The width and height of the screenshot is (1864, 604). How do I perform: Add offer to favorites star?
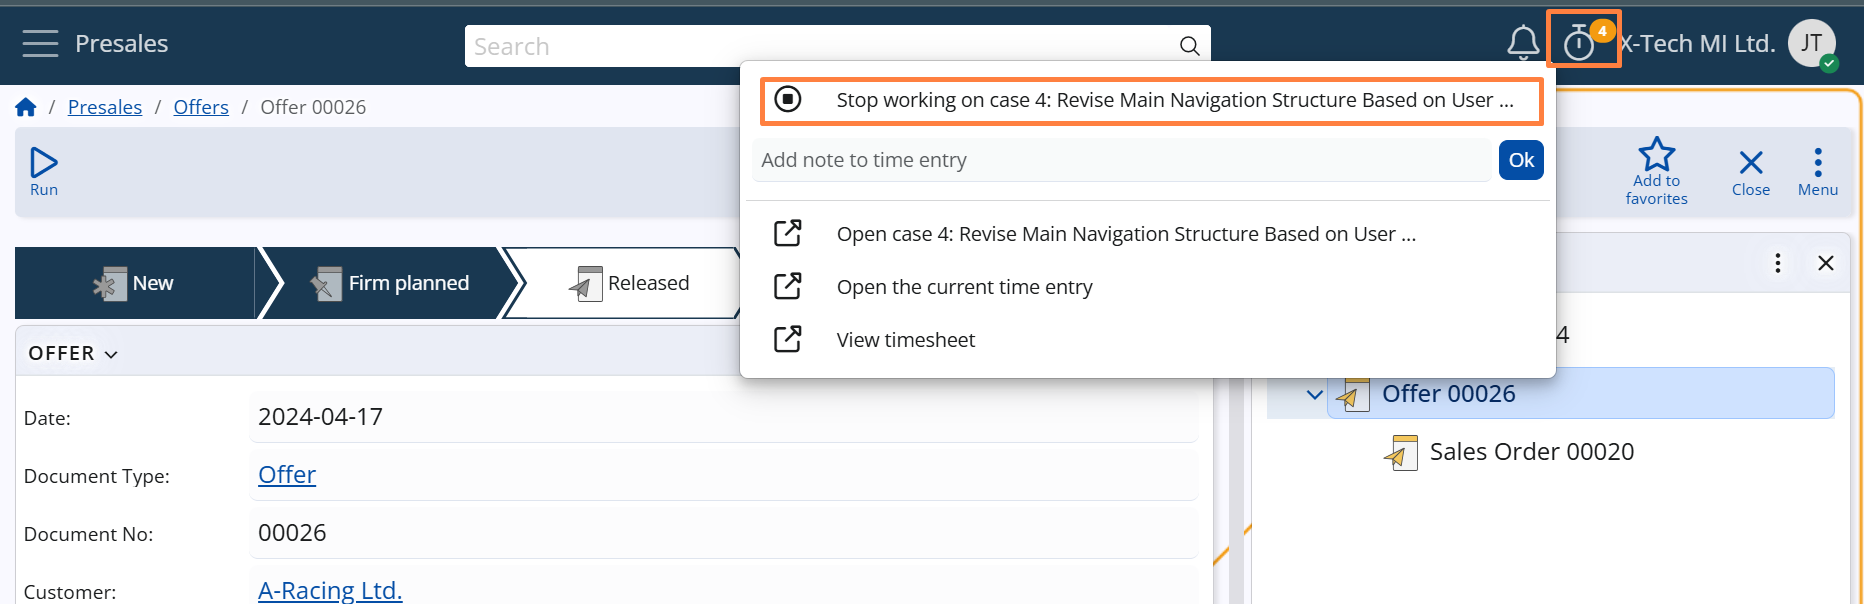click(x=1656, y=169)
